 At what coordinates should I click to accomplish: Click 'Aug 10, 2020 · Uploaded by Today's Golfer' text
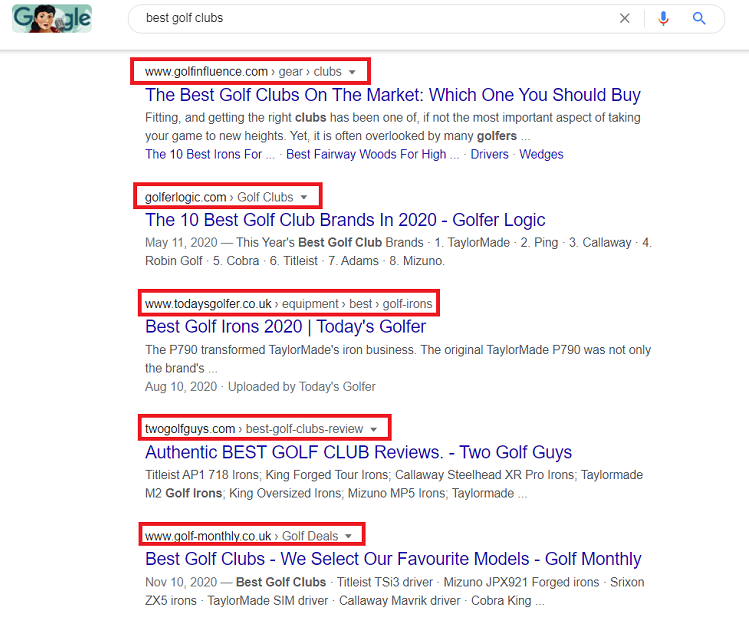point(260,387)
